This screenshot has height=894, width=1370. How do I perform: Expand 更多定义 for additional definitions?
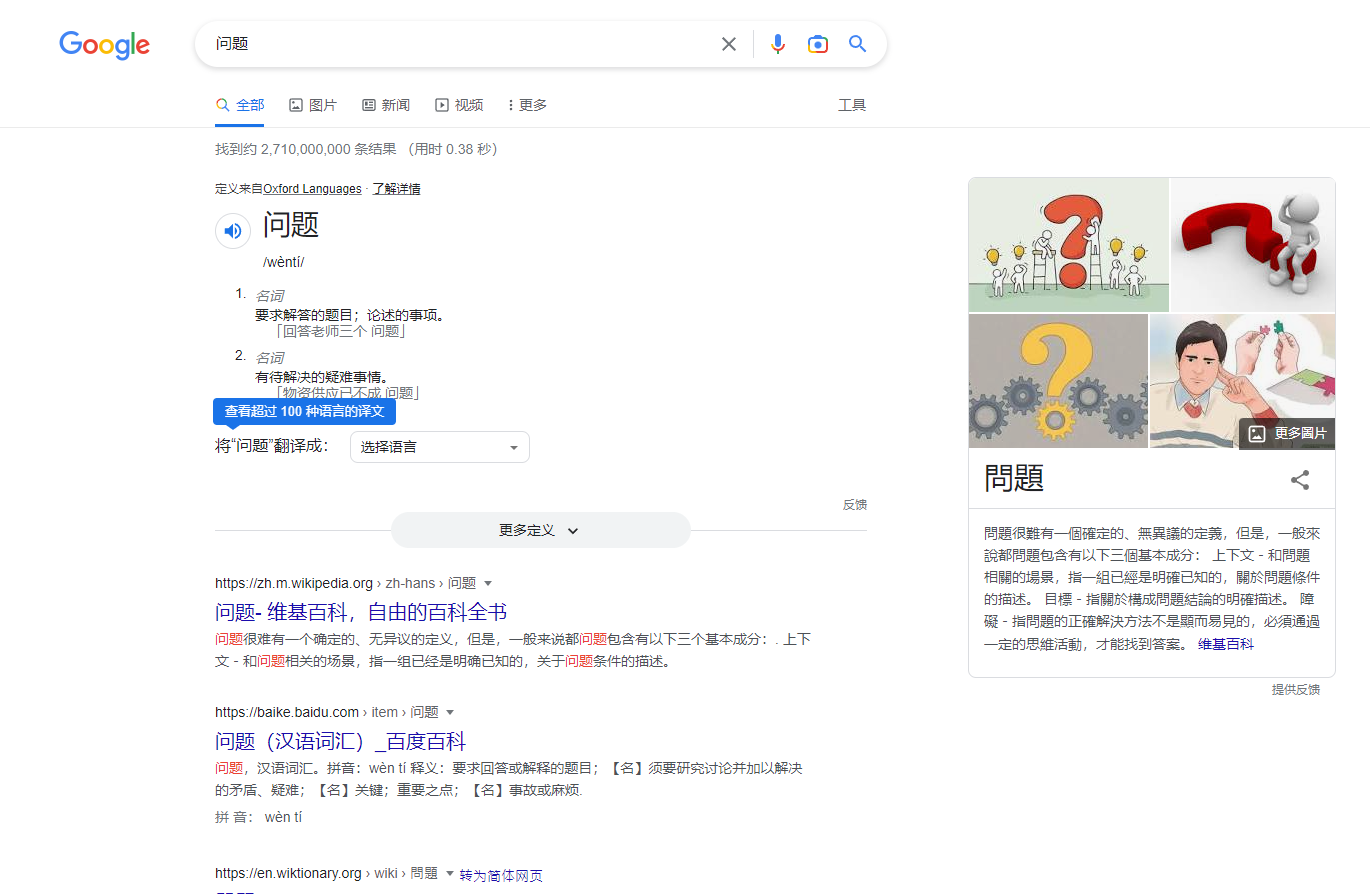[540, 530]
